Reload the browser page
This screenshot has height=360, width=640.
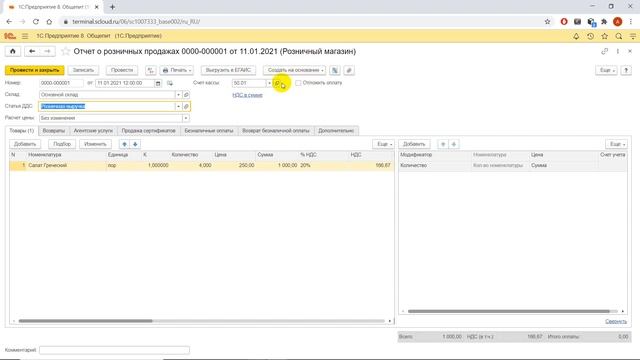pos(36,22)
